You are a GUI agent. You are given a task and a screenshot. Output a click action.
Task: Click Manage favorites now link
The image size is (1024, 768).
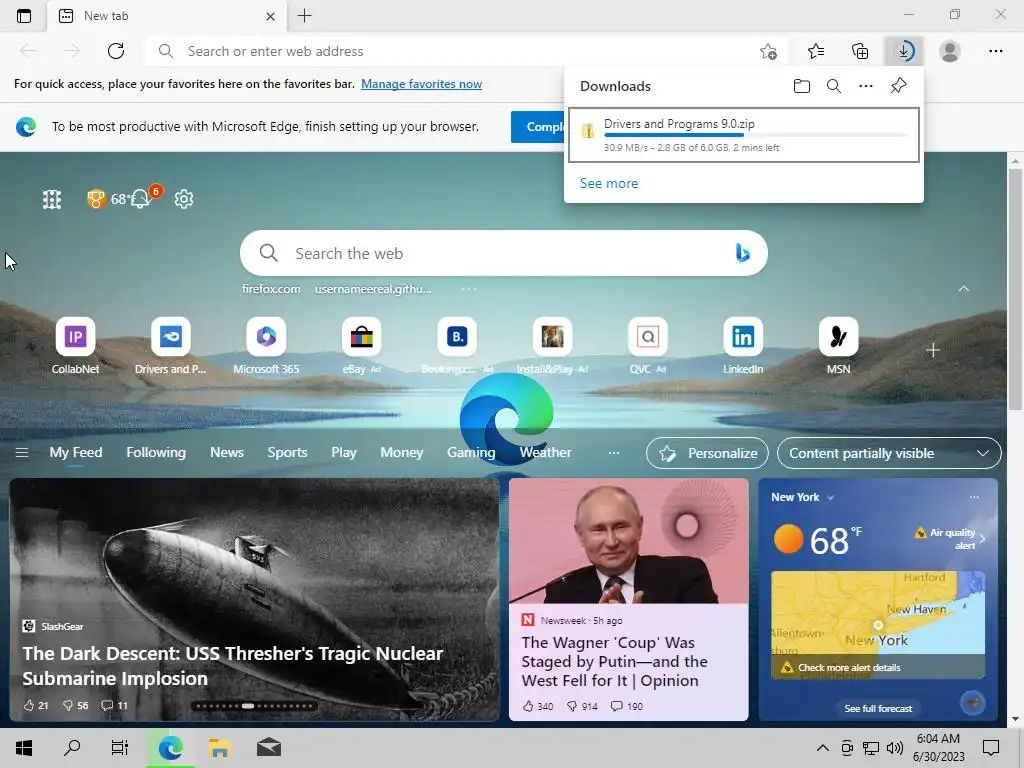point(421,84)
